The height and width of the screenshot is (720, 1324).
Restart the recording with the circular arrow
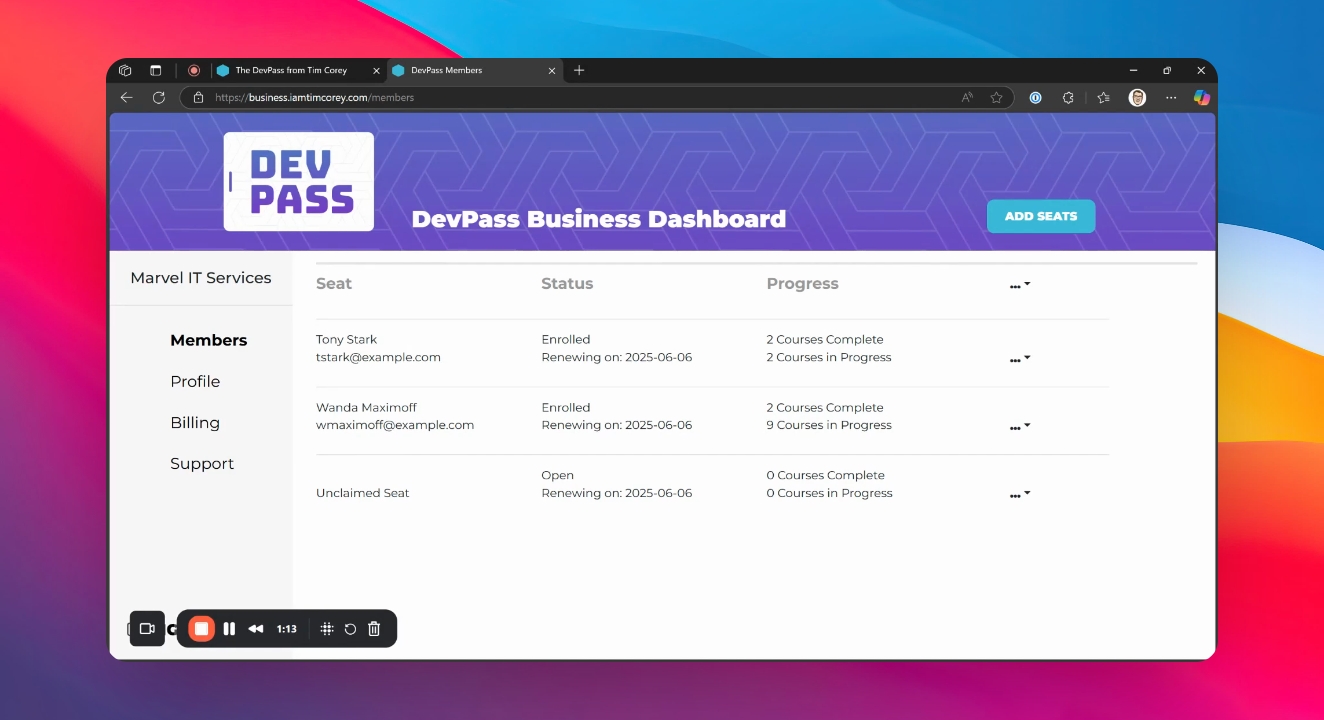pyautogui.click(x=350, y=629)
